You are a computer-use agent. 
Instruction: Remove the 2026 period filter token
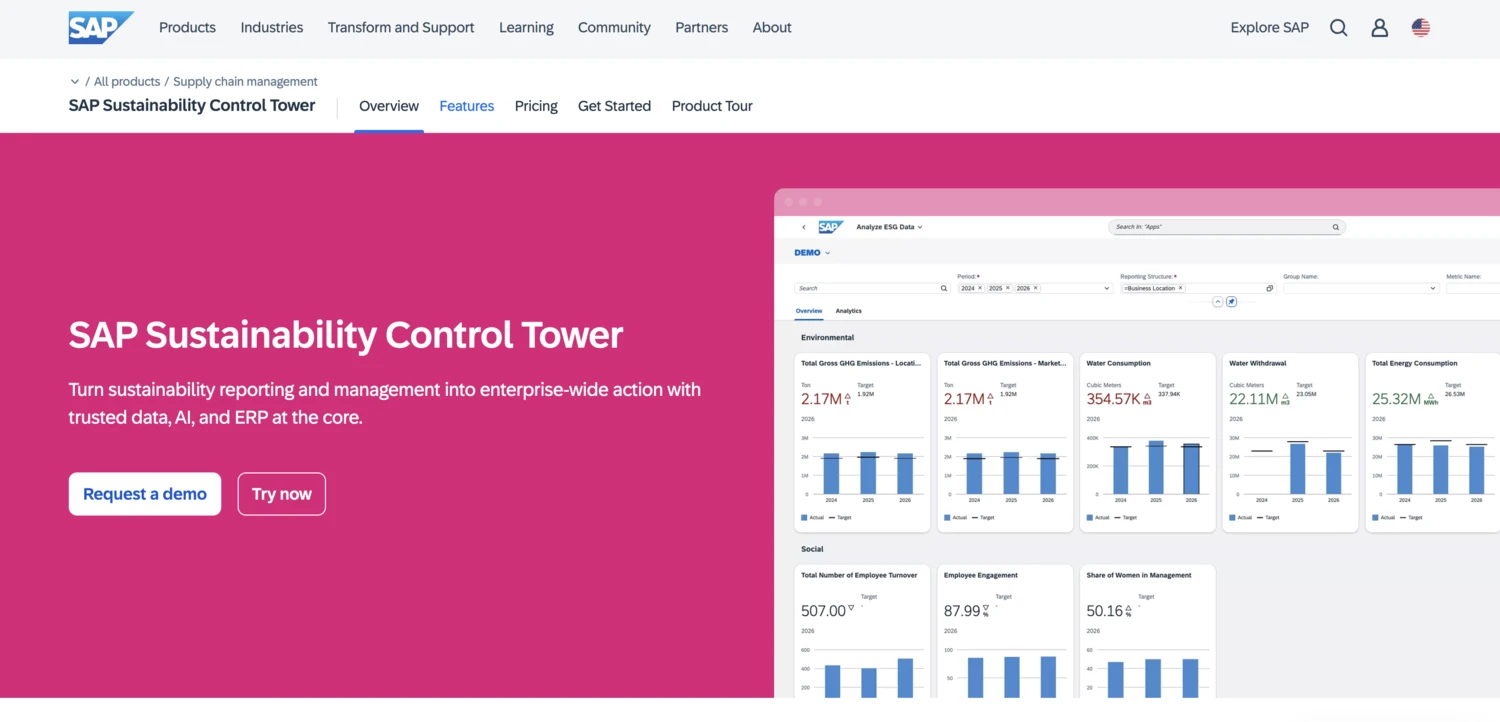click(1035, 288)
